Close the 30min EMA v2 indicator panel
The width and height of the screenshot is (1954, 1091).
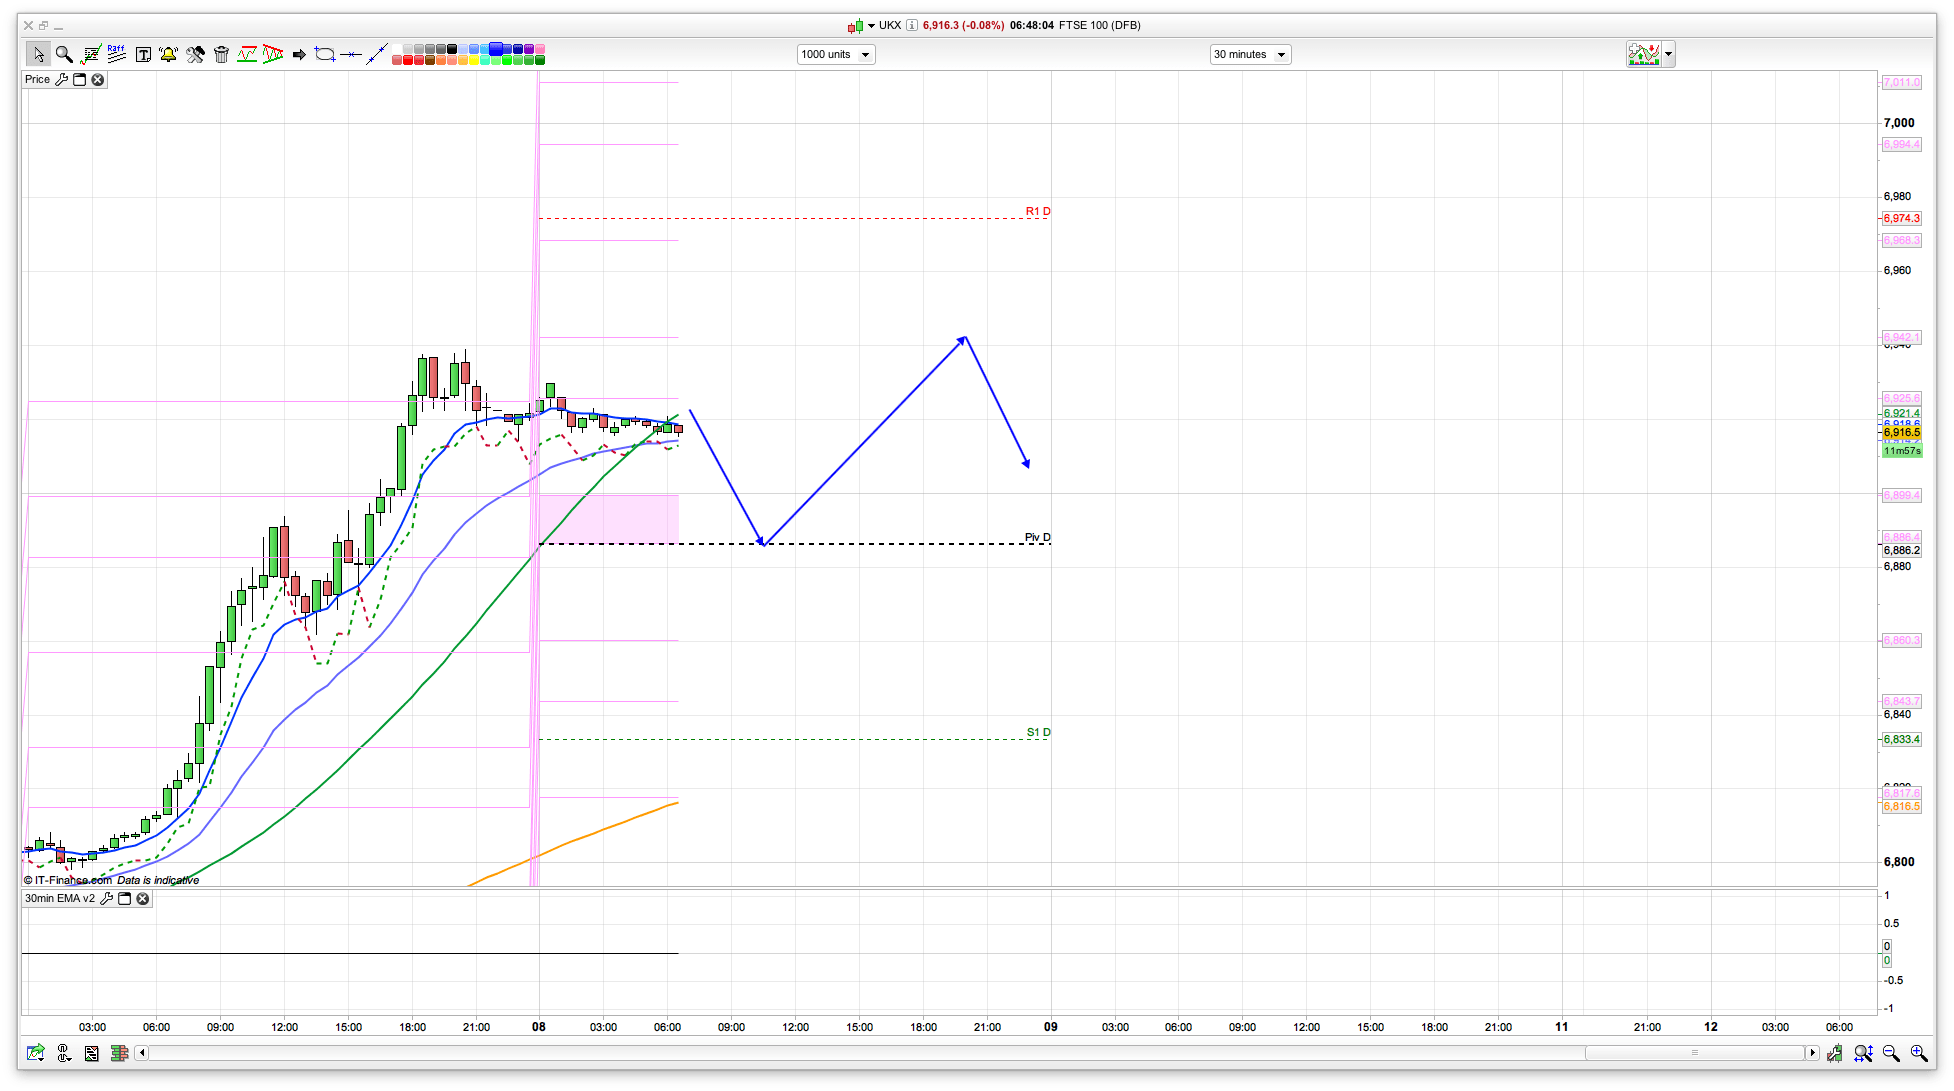pyautogui.click(x=143, y=899)
